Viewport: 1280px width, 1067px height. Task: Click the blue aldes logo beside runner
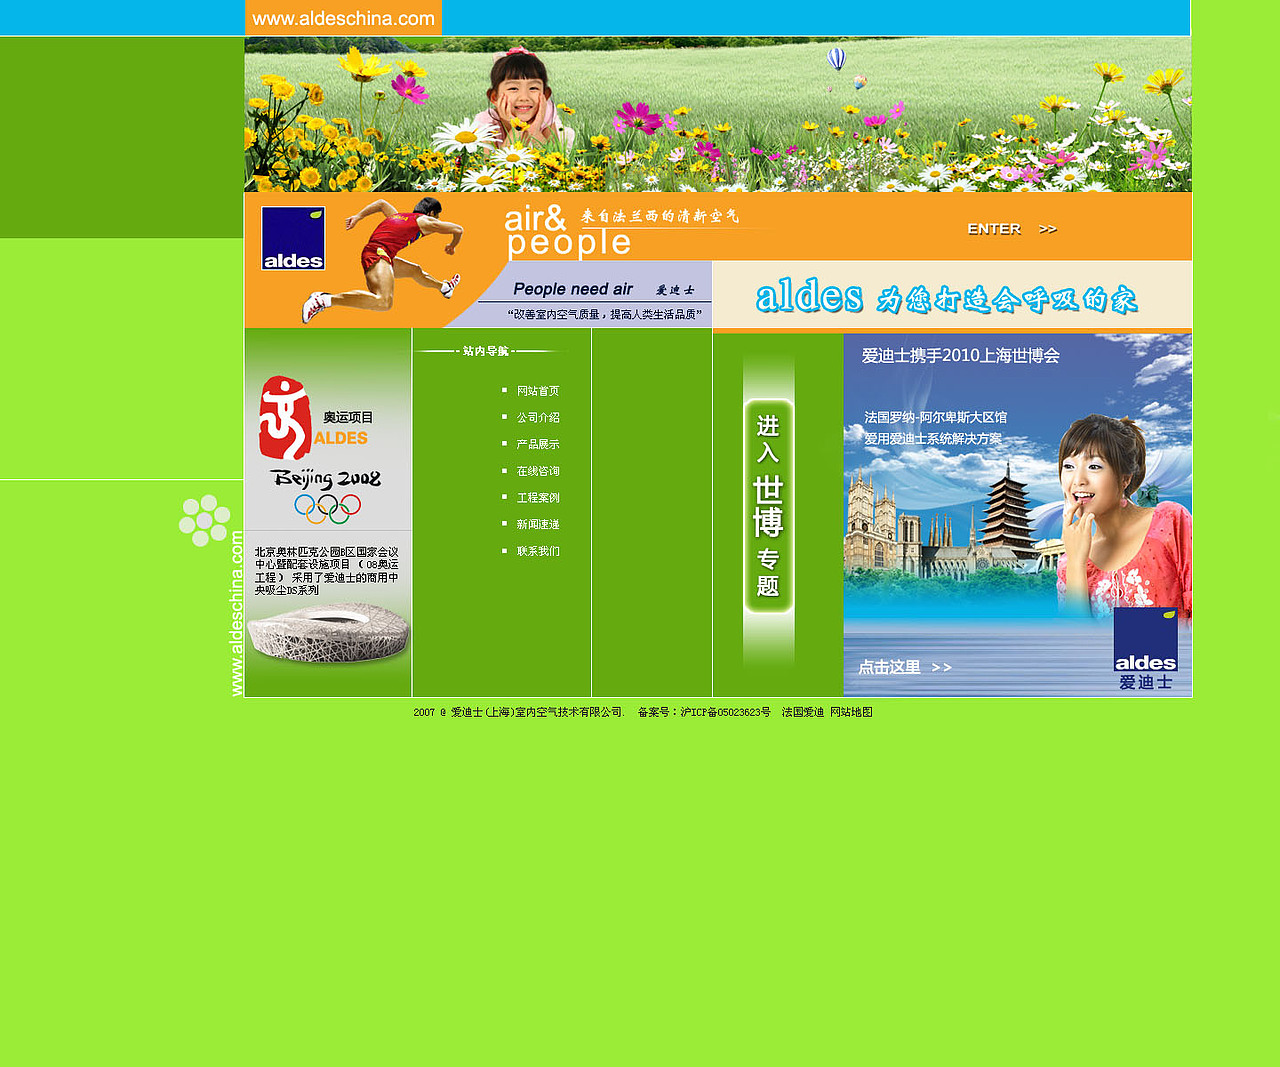(293, 238)
